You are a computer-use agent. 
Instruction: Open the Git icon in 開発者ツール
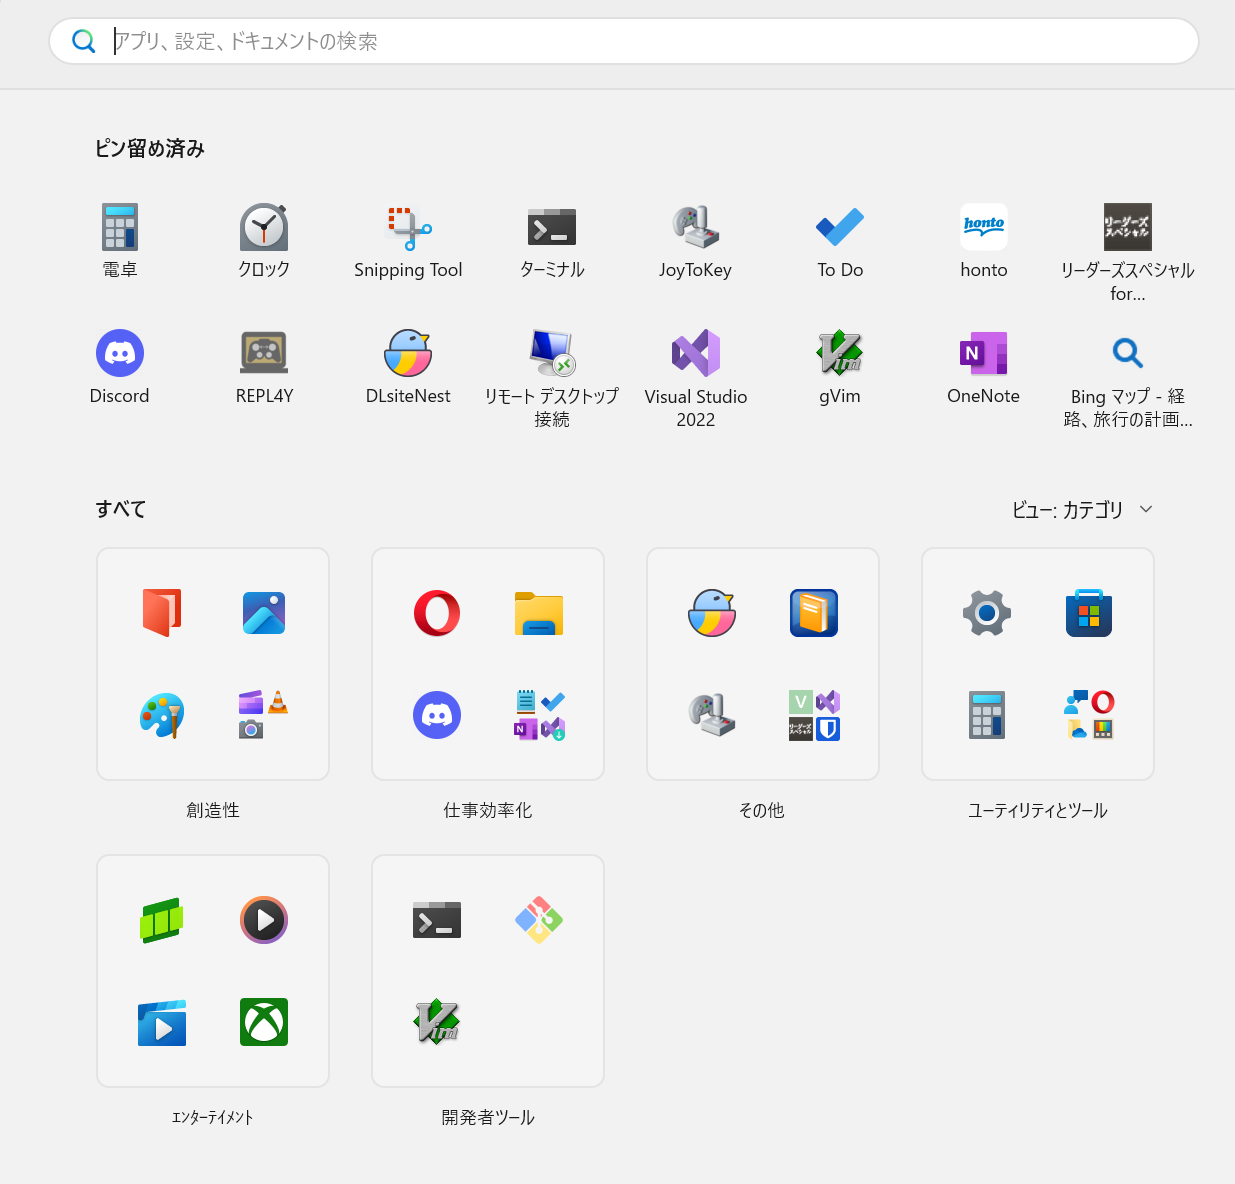[x=539, y=920]
